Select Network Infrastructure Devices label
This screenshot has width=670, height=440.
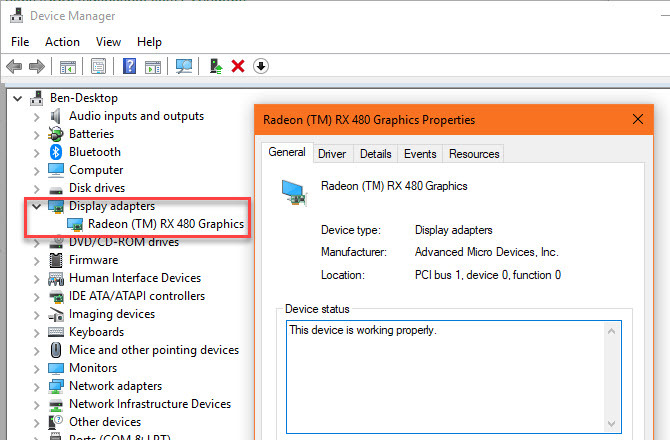point(150,404)
